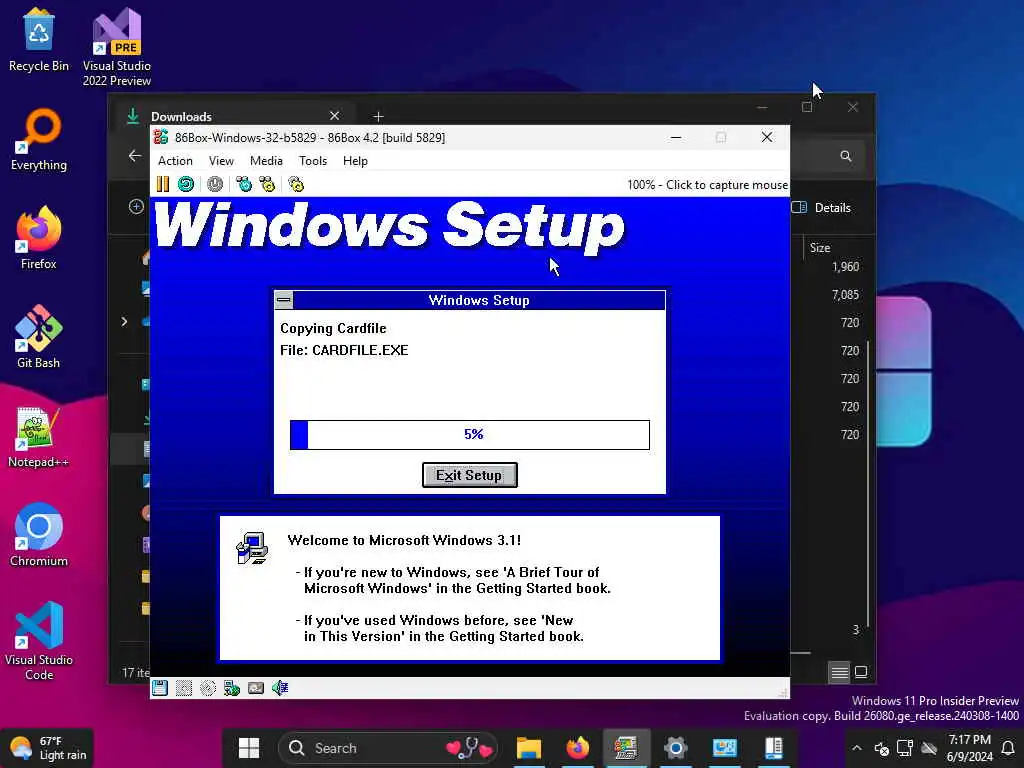Close the 86Box window
Image resolution: width=1024 pixels, height=768 pixels.
click(x=767, y=137)
